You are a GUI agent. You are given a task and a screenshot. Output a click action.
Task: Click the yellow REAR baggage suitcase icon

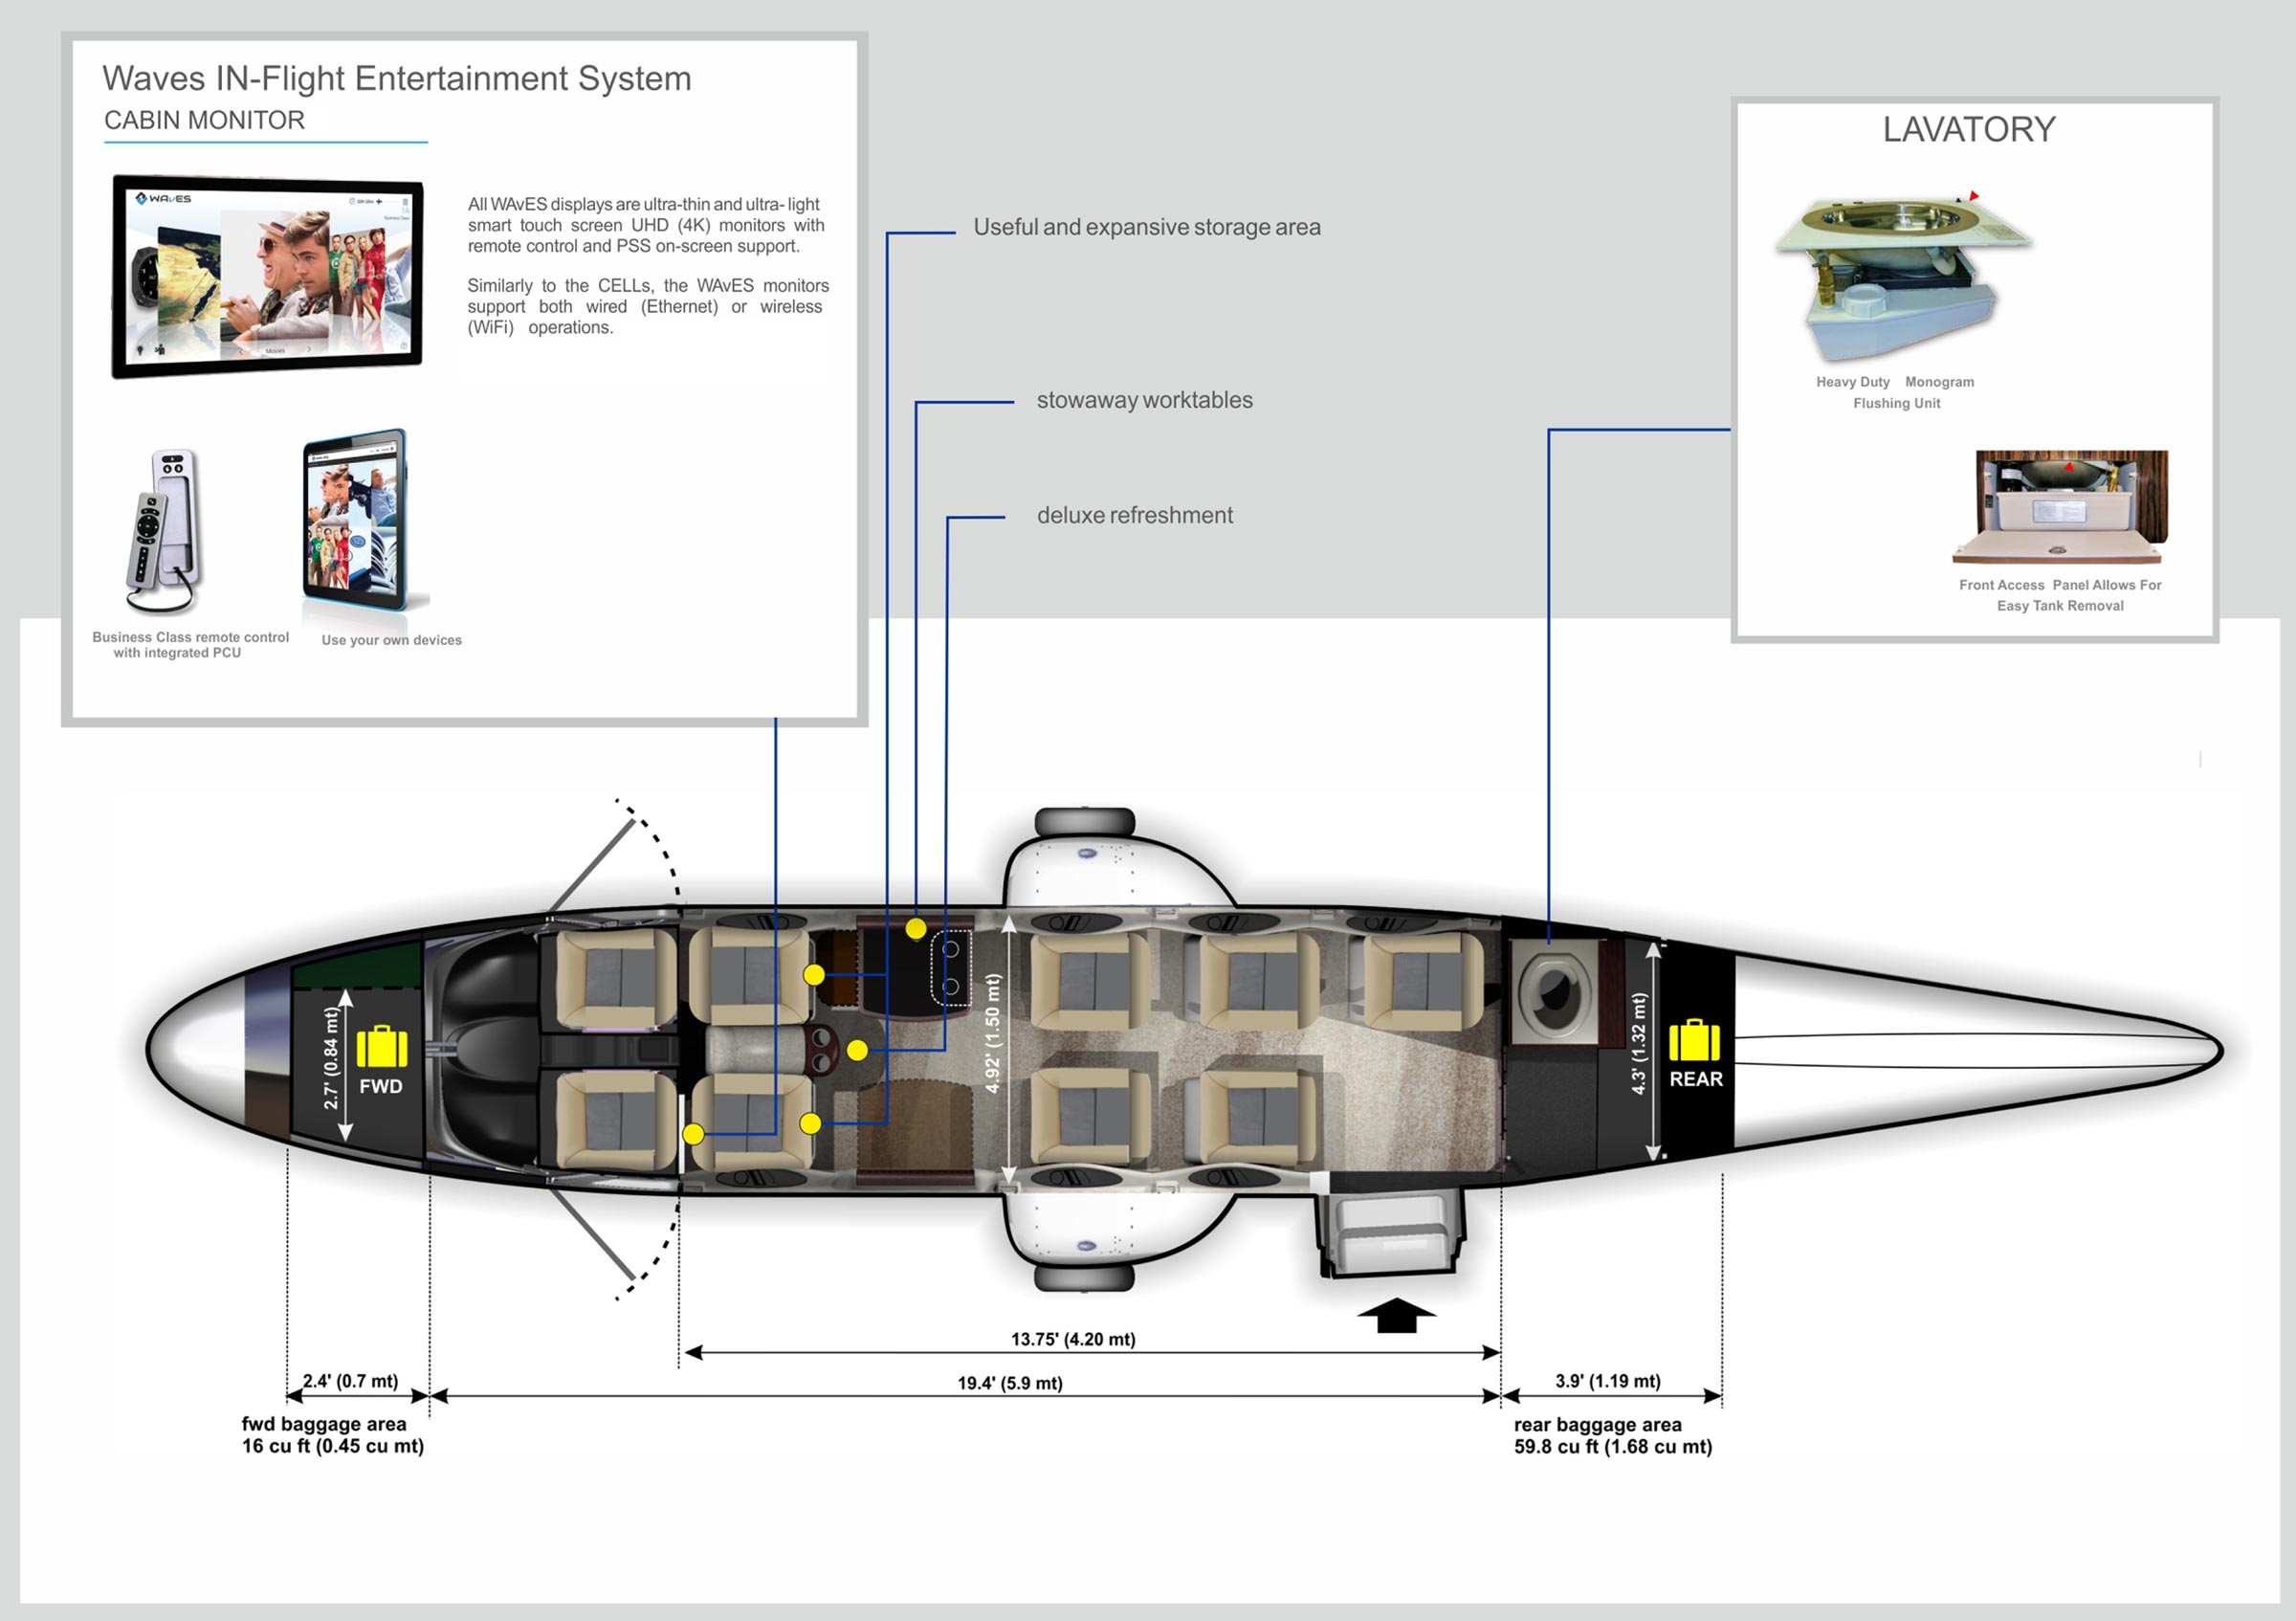click(x=1694, y=1039)
